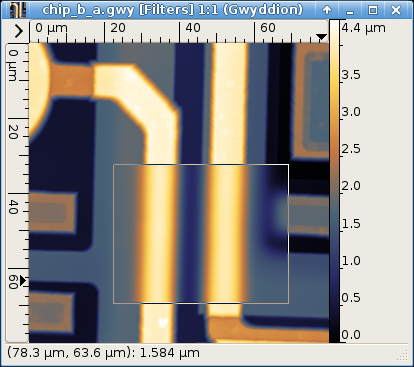The image size is (414, 367).
Task: Click the small heart-shaped bright spot on lower trace
Action: coord(163,323)
